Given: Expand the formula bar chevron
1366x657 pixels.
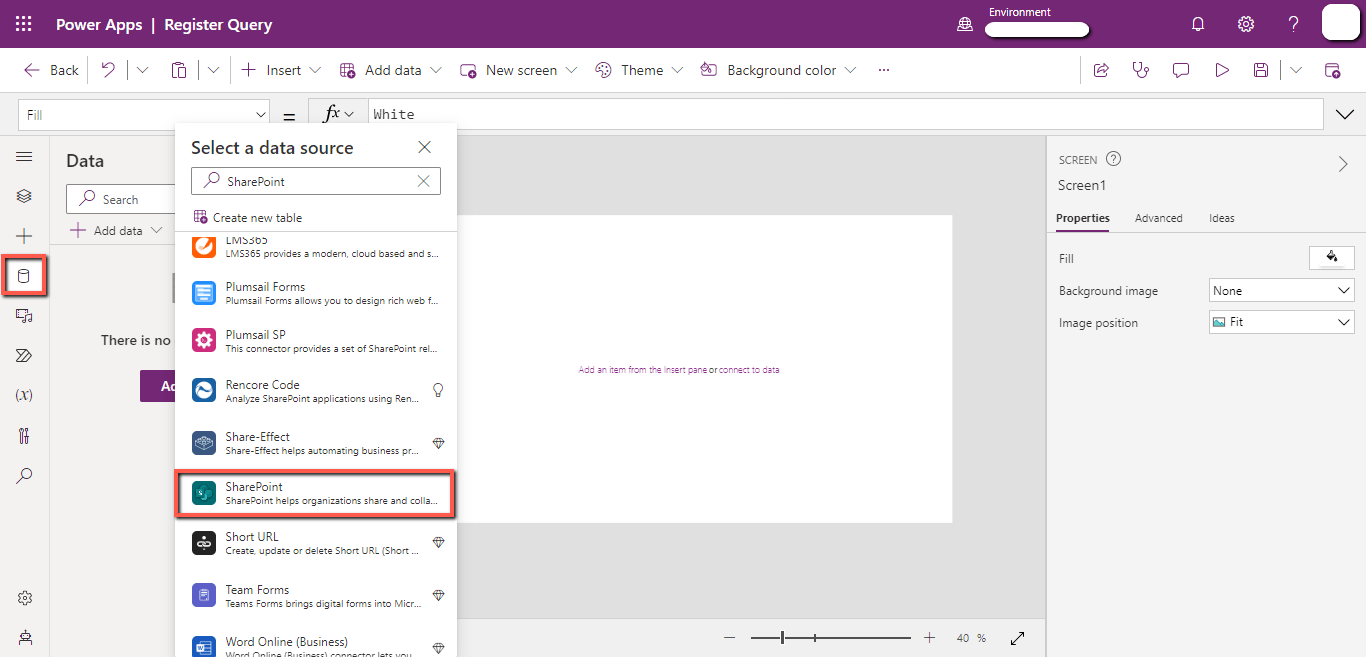Looking at the screenshot, I should point(1345,115).
